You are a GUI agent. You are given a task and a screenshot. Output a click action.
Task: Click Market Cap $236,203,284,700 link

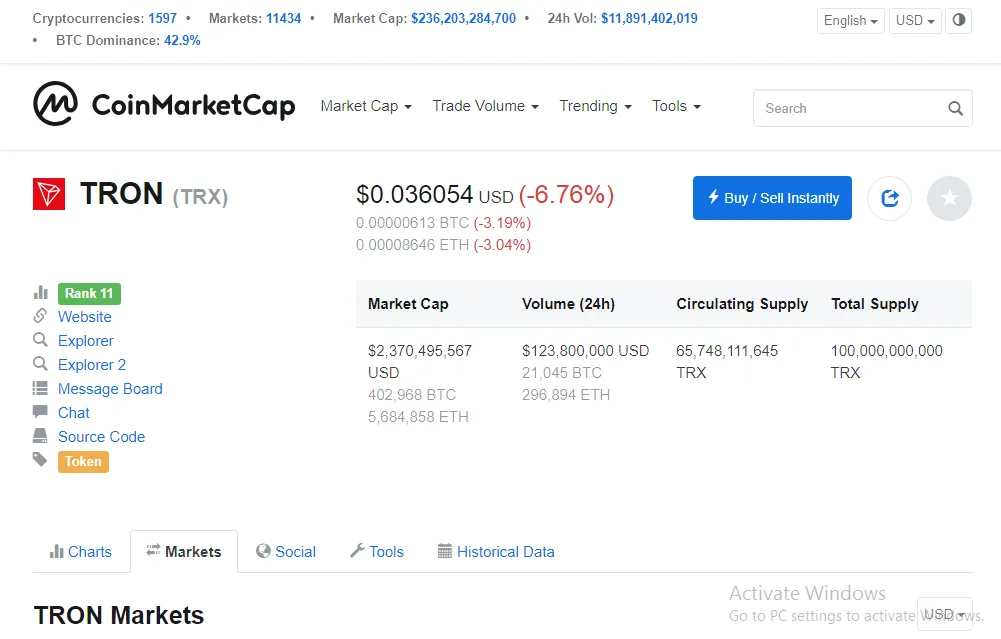(463, 19)
